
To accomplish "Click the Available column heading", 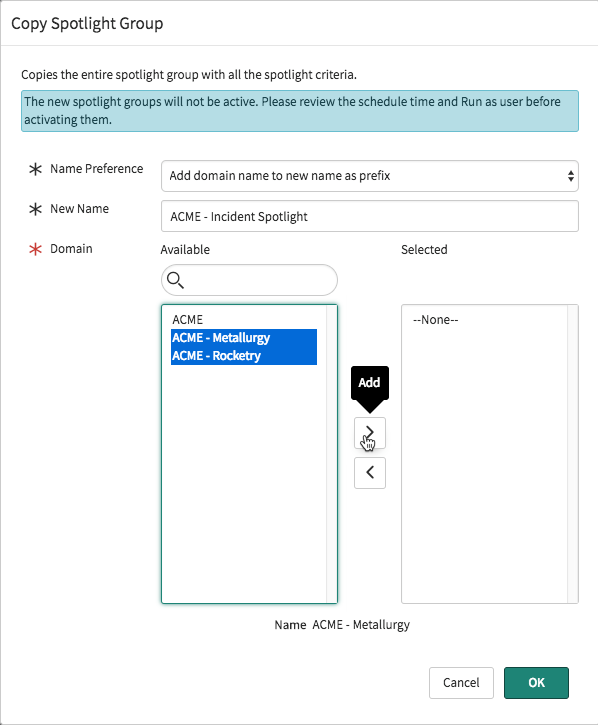I will click(185, 250).
